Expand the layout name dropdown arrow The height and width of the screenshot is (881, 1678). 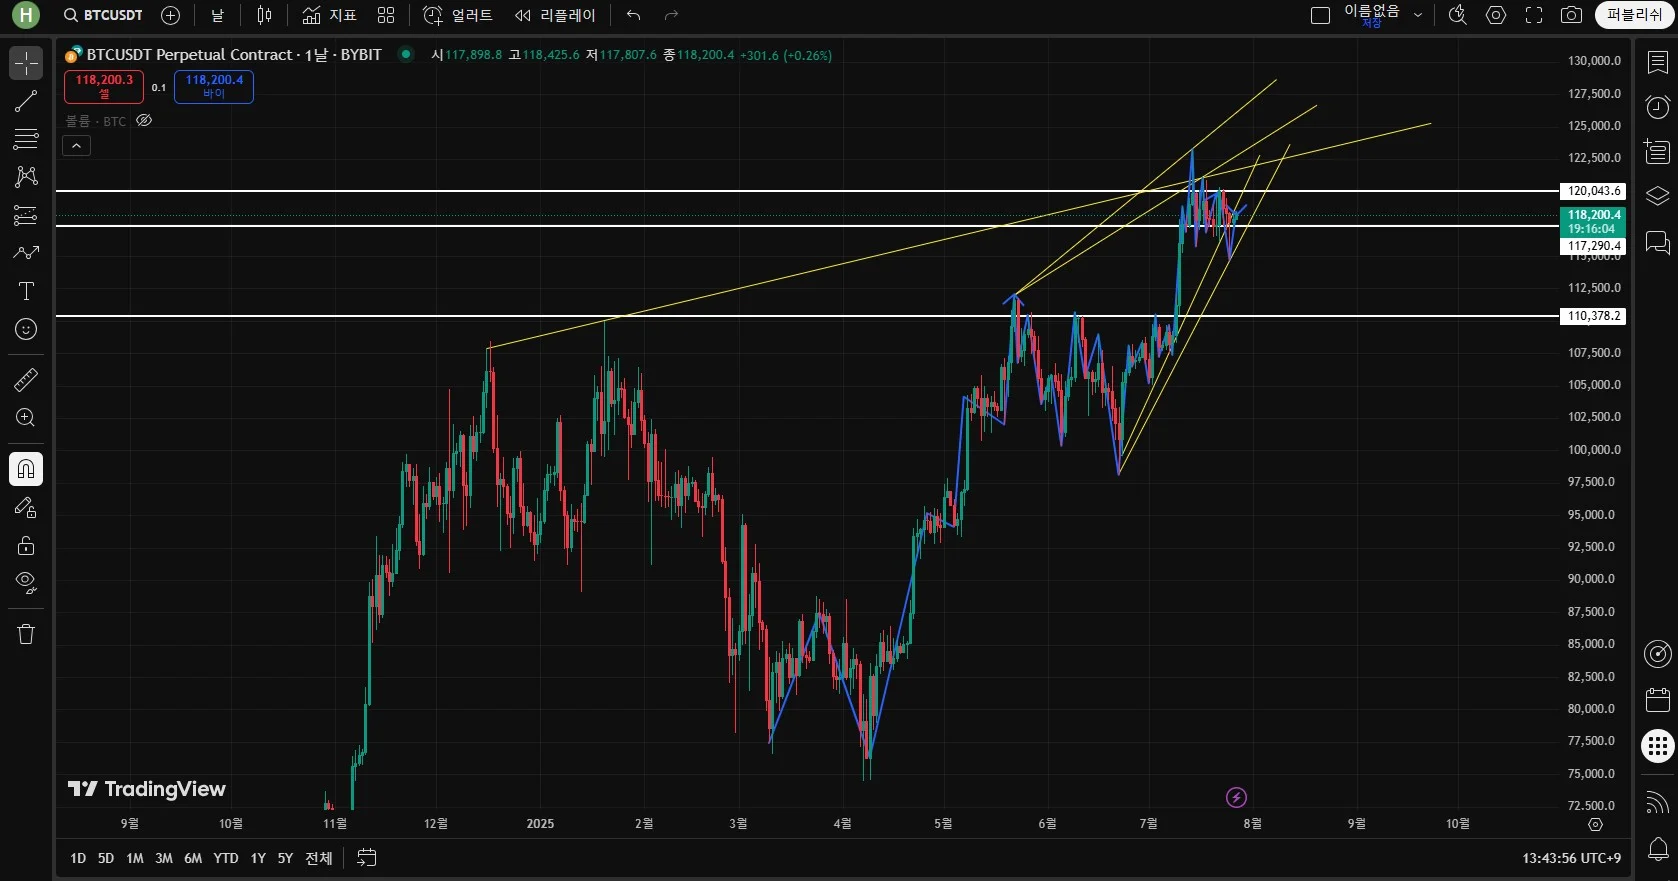pos(1418,15)
